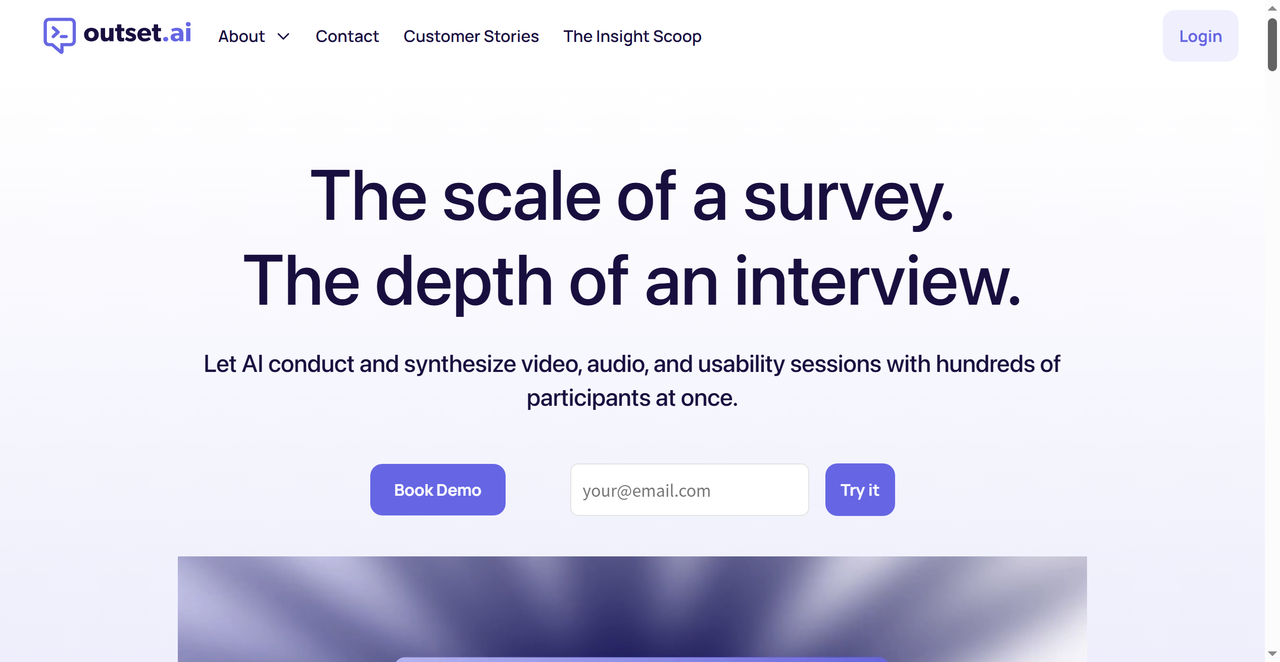Expand the chevron arrow beside About
Screen dimensions: 1280x662
[283, 36]
